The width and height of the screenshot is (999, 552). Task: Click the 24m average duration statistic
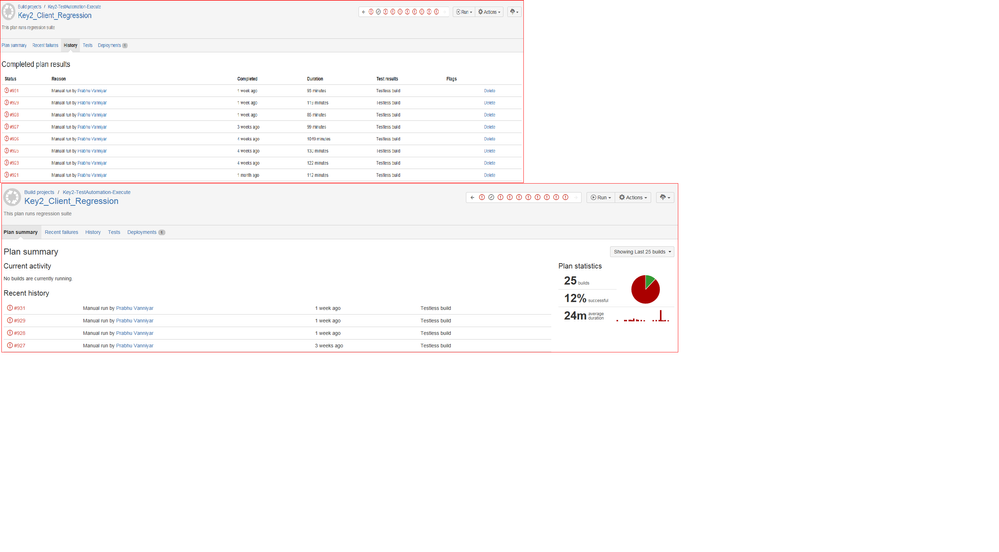click(x=584, y=316)
